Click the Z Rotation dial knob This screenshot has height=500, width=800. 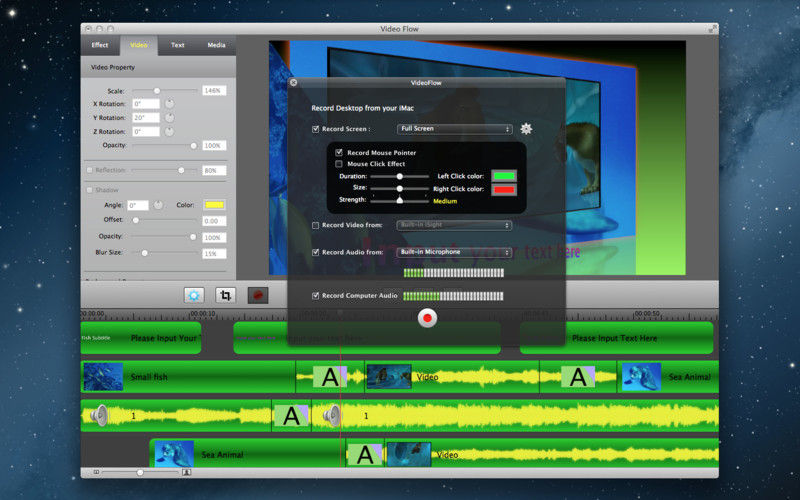[169, 131]
